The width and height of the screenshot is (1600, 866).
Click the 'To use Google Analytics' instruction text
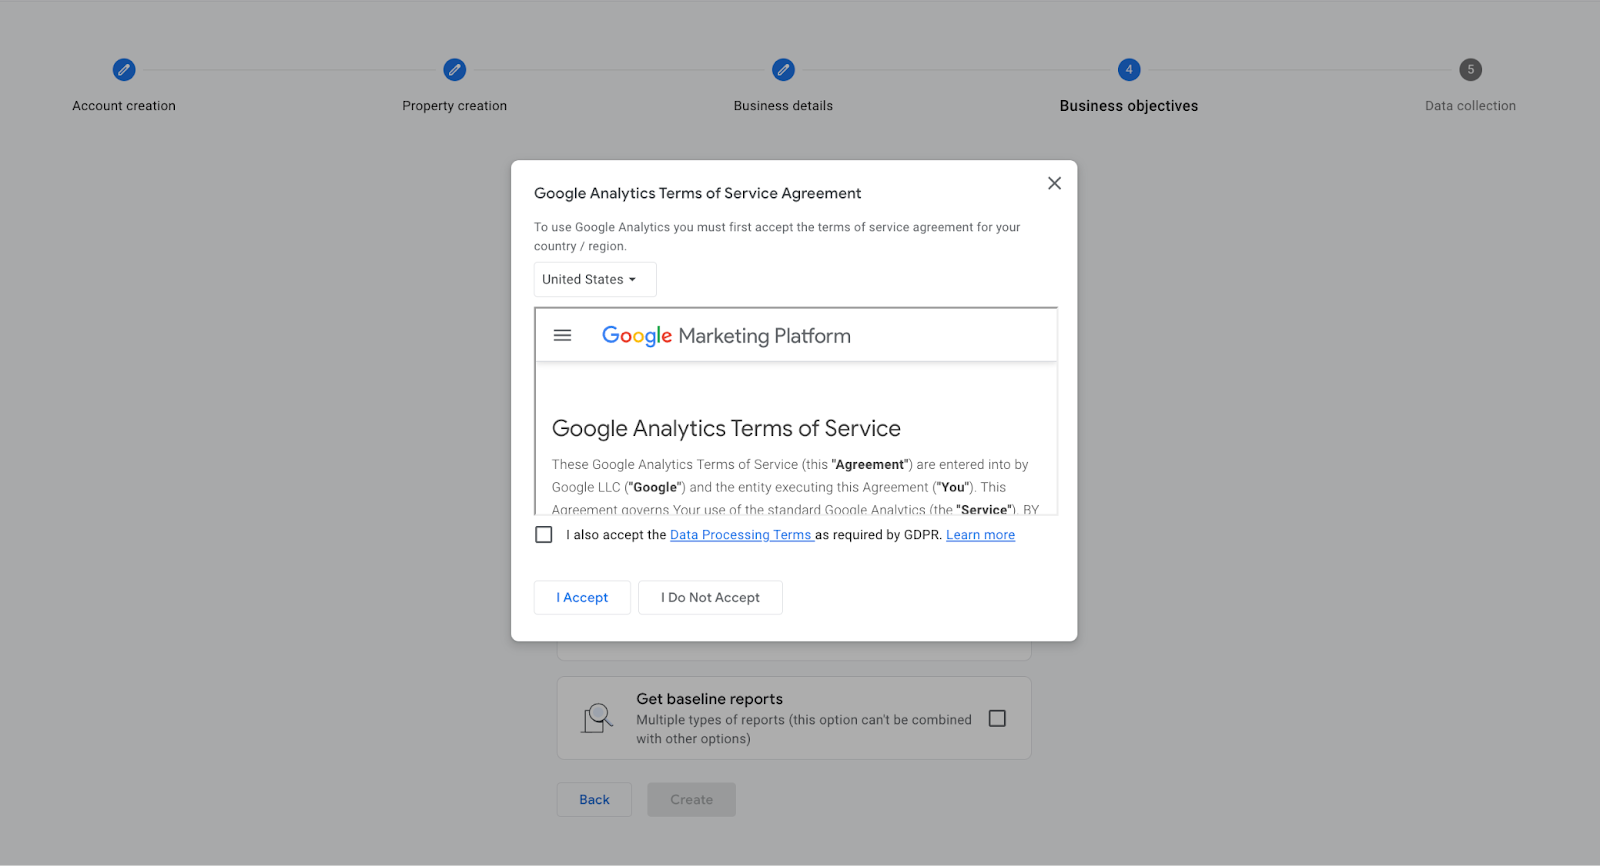[x=777, y=236]
